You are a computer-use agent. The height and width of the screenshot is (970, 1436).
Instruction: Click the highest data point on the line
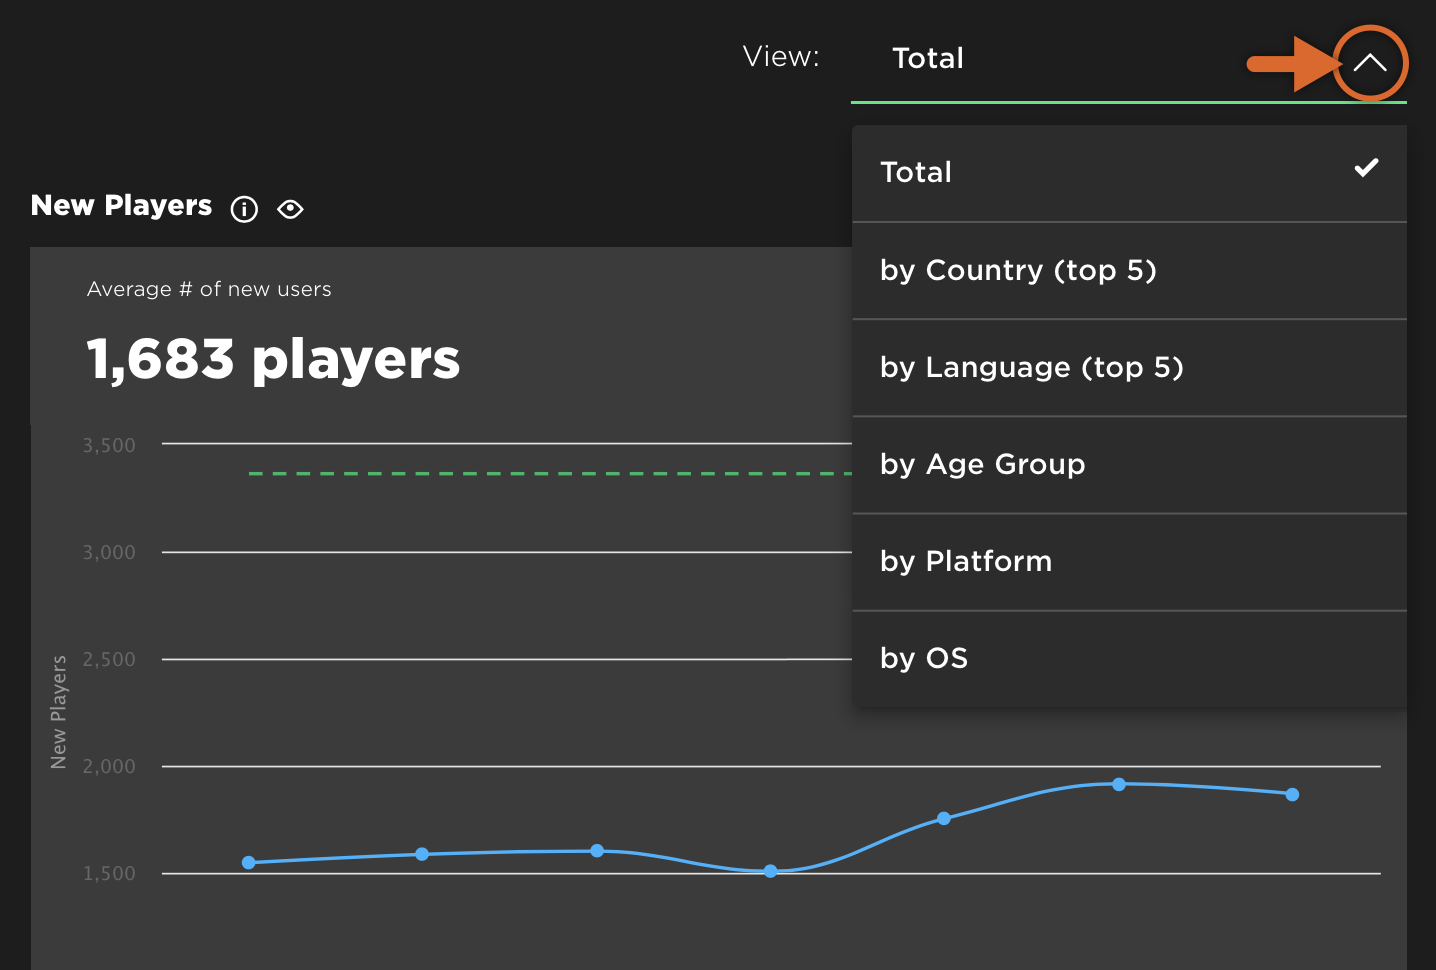tap(1119, 784)
